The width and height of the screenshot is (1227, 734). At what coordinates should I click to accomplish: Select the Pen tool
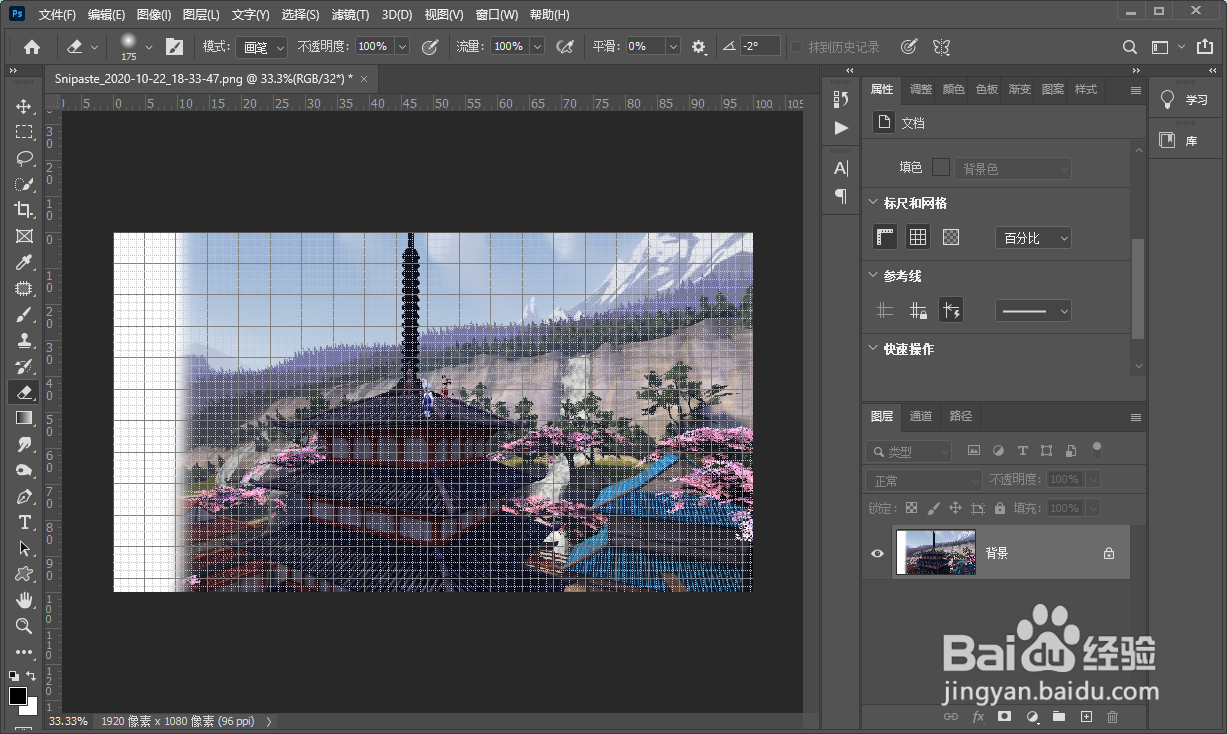[x=24, y=496]
